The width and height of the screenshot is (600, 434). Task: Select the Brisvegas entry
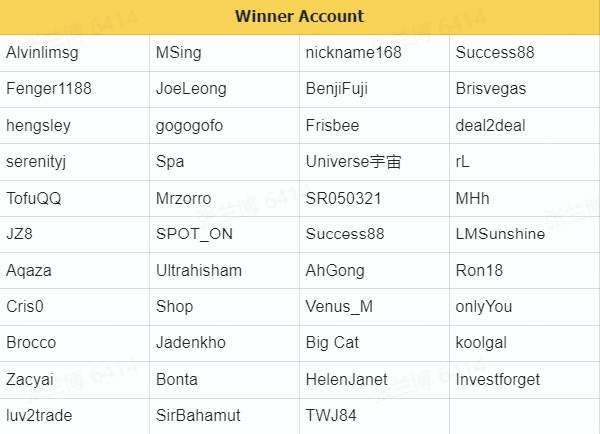click(x=491, y=88)
